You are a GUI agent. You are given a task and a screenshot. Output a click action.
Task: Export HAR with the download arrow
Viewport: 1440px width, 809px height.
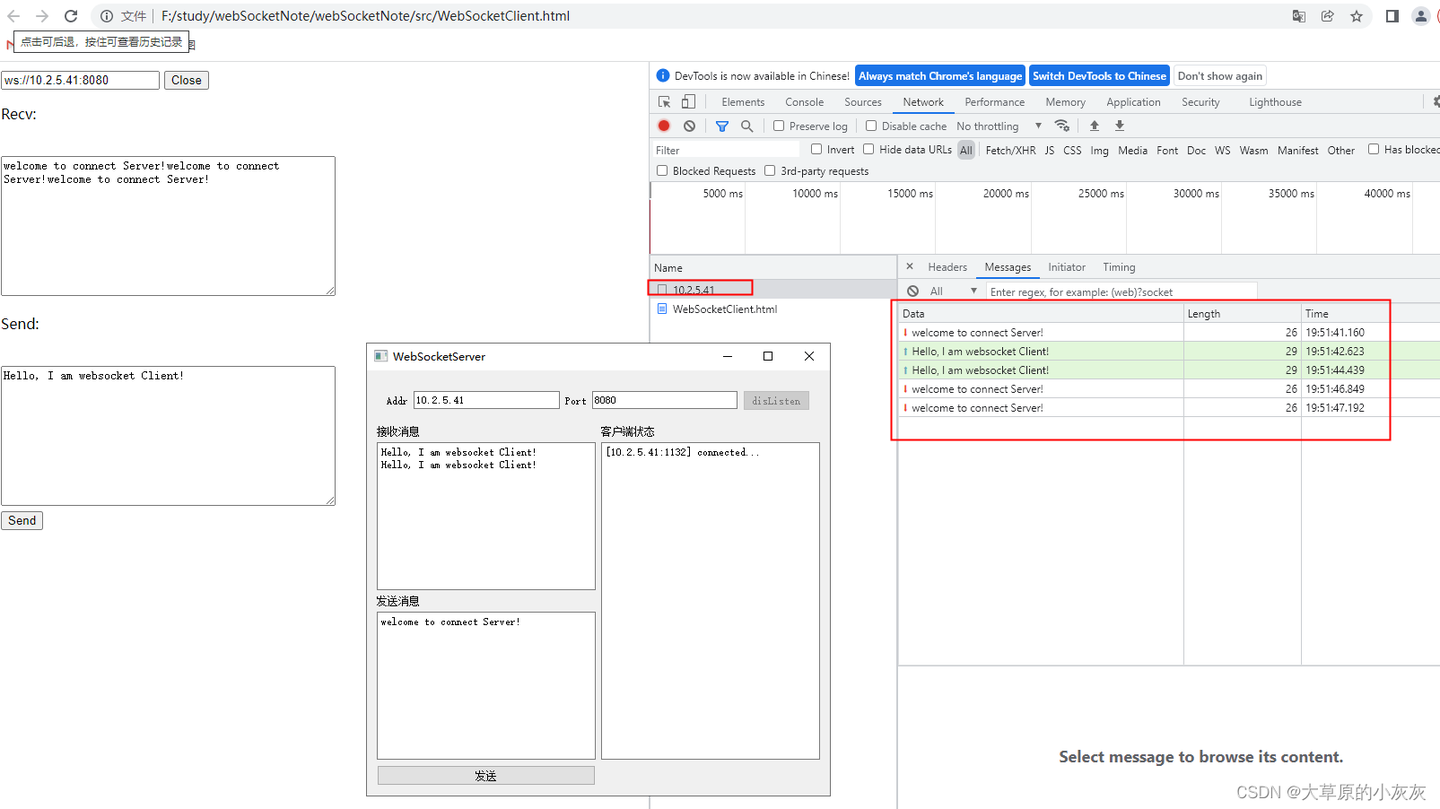[x=1119, y=126]
